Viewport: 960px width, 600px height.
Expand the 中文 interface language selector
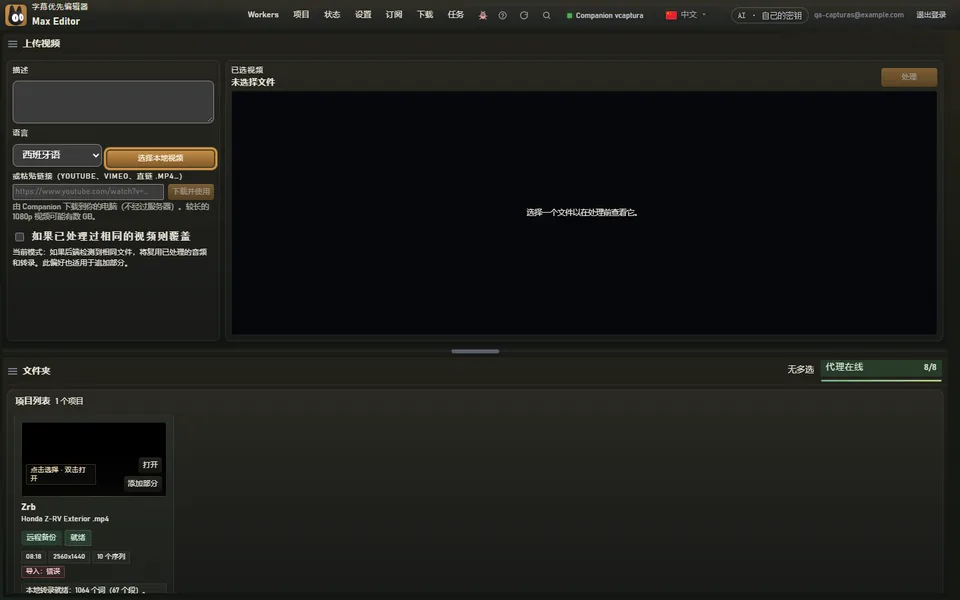click(x=686, y=15)
